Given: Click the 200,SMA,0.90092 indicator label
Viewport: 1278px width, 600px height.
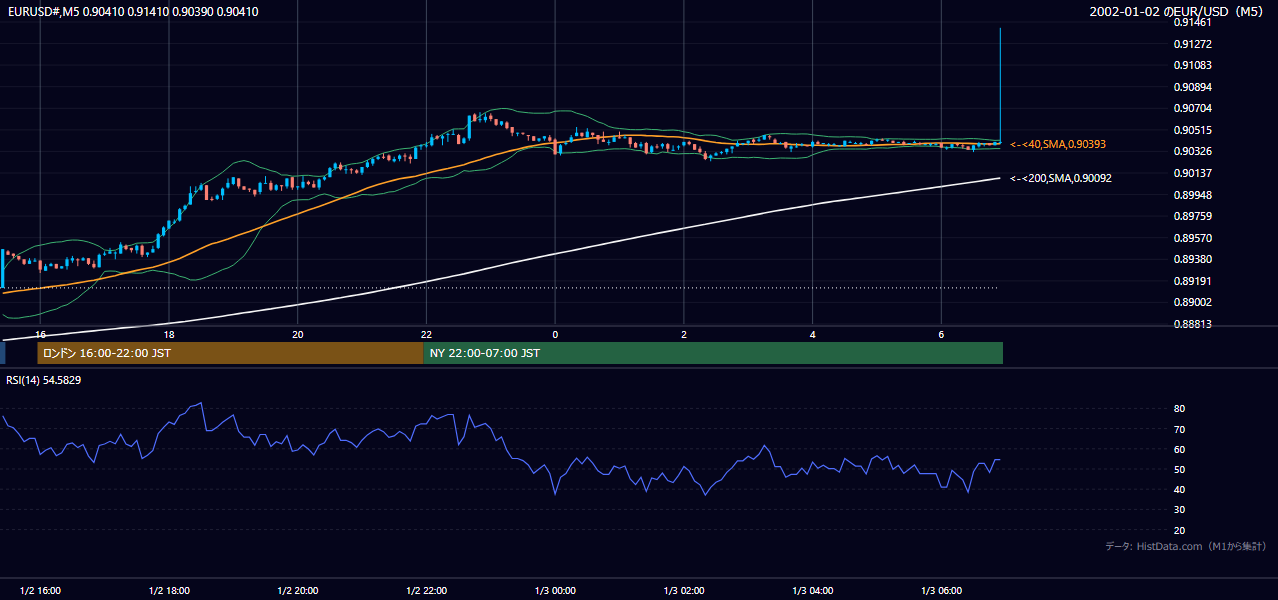Looking at the screenshot, I should [1060, 178].
